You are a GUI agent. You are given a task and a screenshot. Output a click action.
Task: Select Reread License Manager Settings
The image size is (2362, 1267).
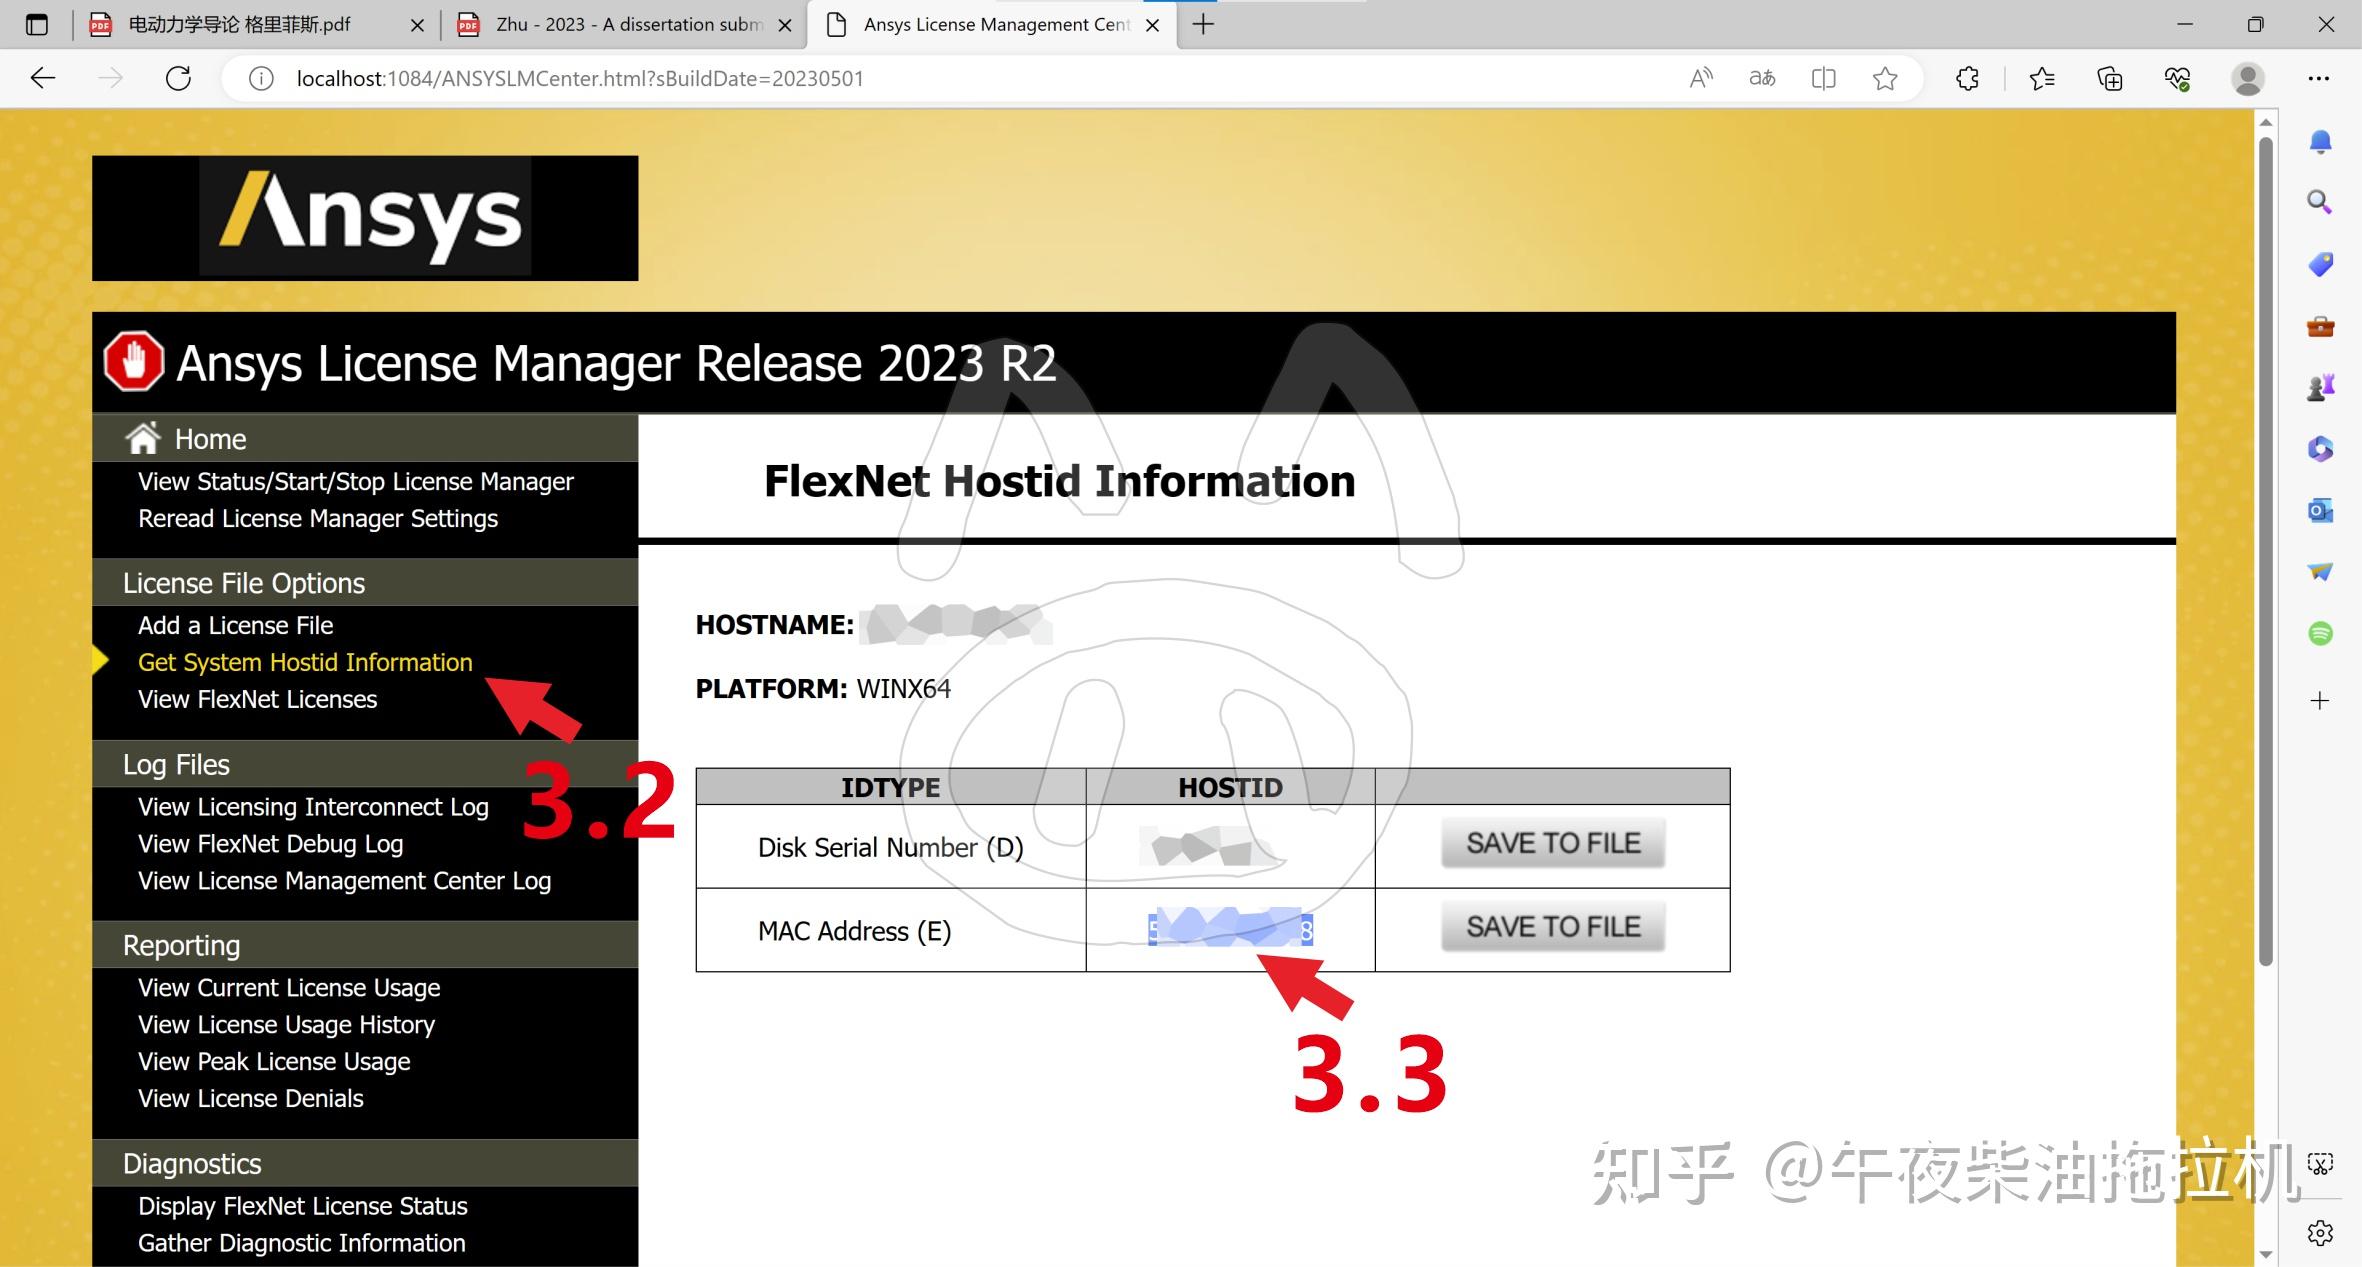pos(318,518)
